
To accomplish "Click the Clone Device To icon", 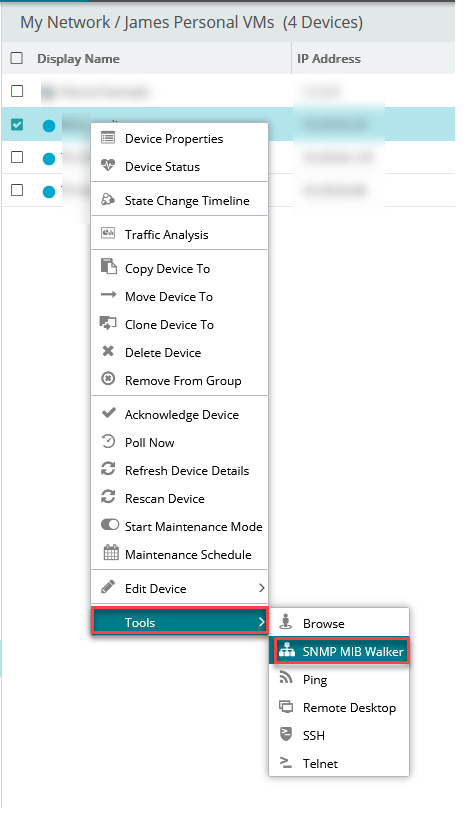I will (108, 323).
